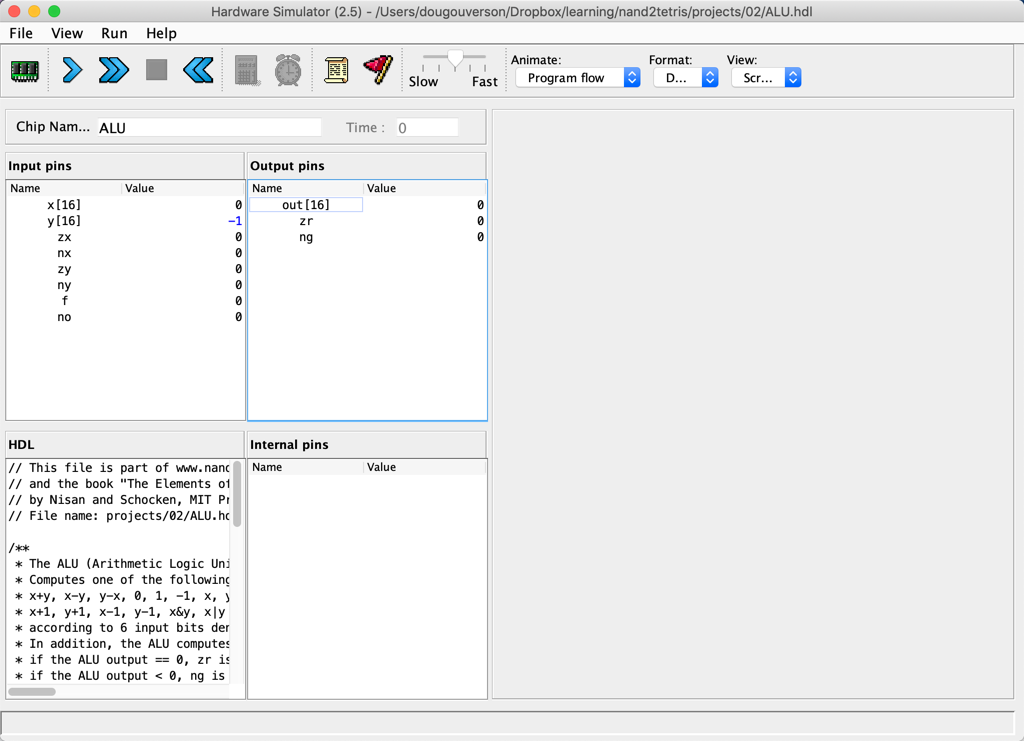Open the Load Script scroll icon
1024x741 pixels.
click(x=336, y=70)
